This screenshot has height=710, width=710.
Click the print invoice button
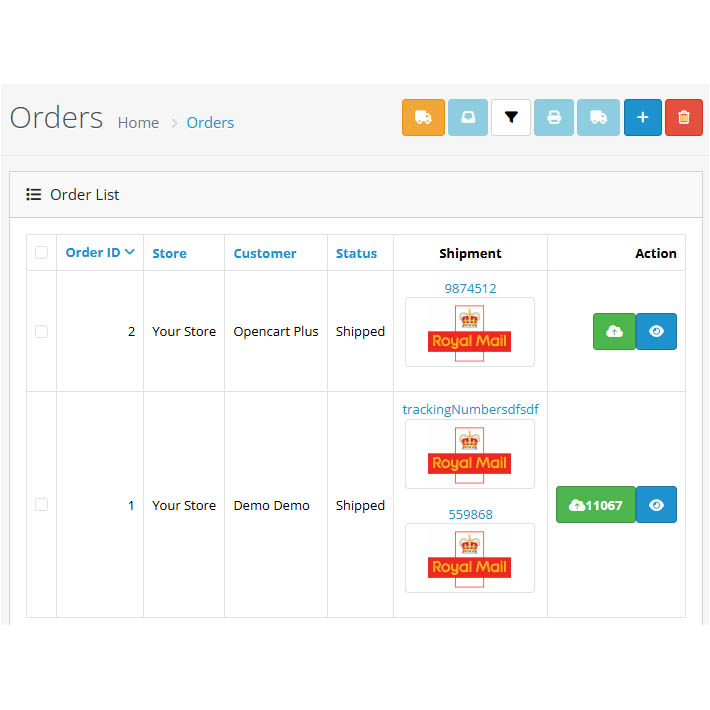554,117
